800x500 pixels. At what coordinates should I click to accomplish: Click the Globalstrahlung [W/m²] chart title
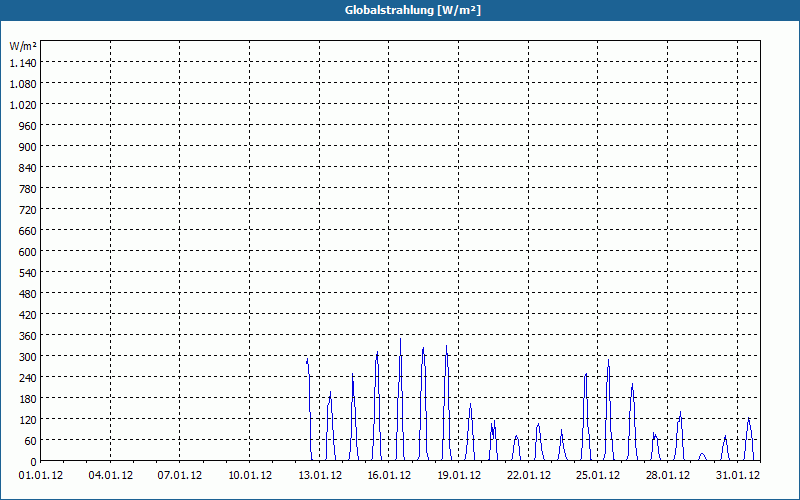click(413, 10)
